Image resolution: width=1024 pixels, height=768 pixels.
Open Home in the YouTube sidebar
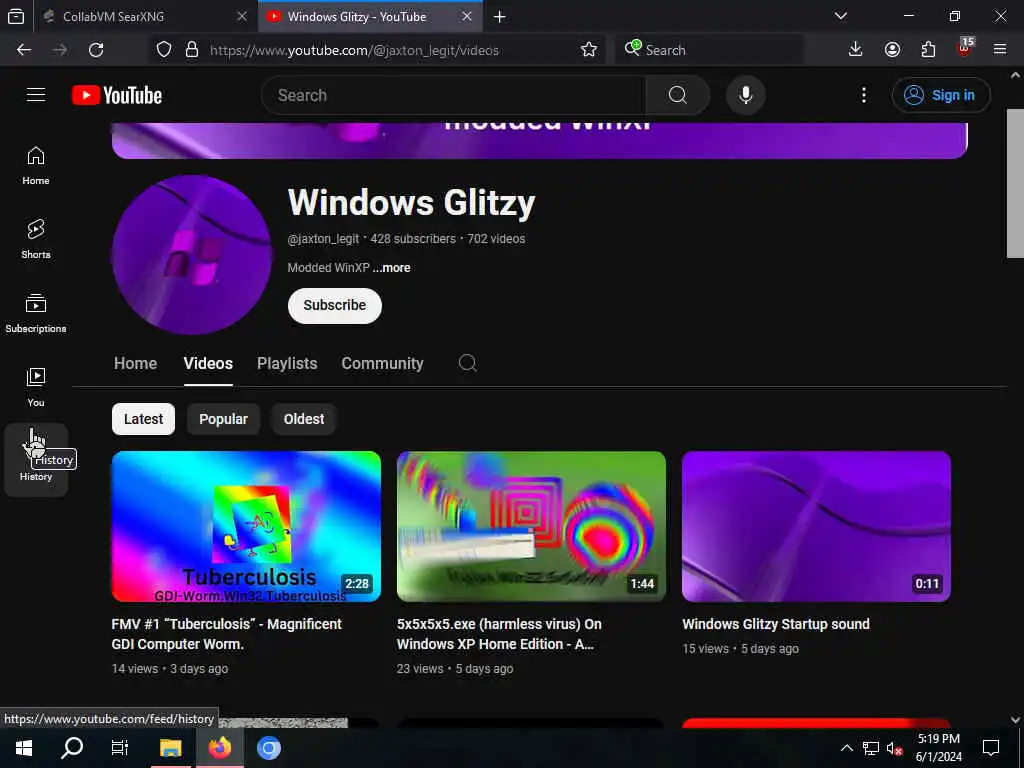coord(36,165)
